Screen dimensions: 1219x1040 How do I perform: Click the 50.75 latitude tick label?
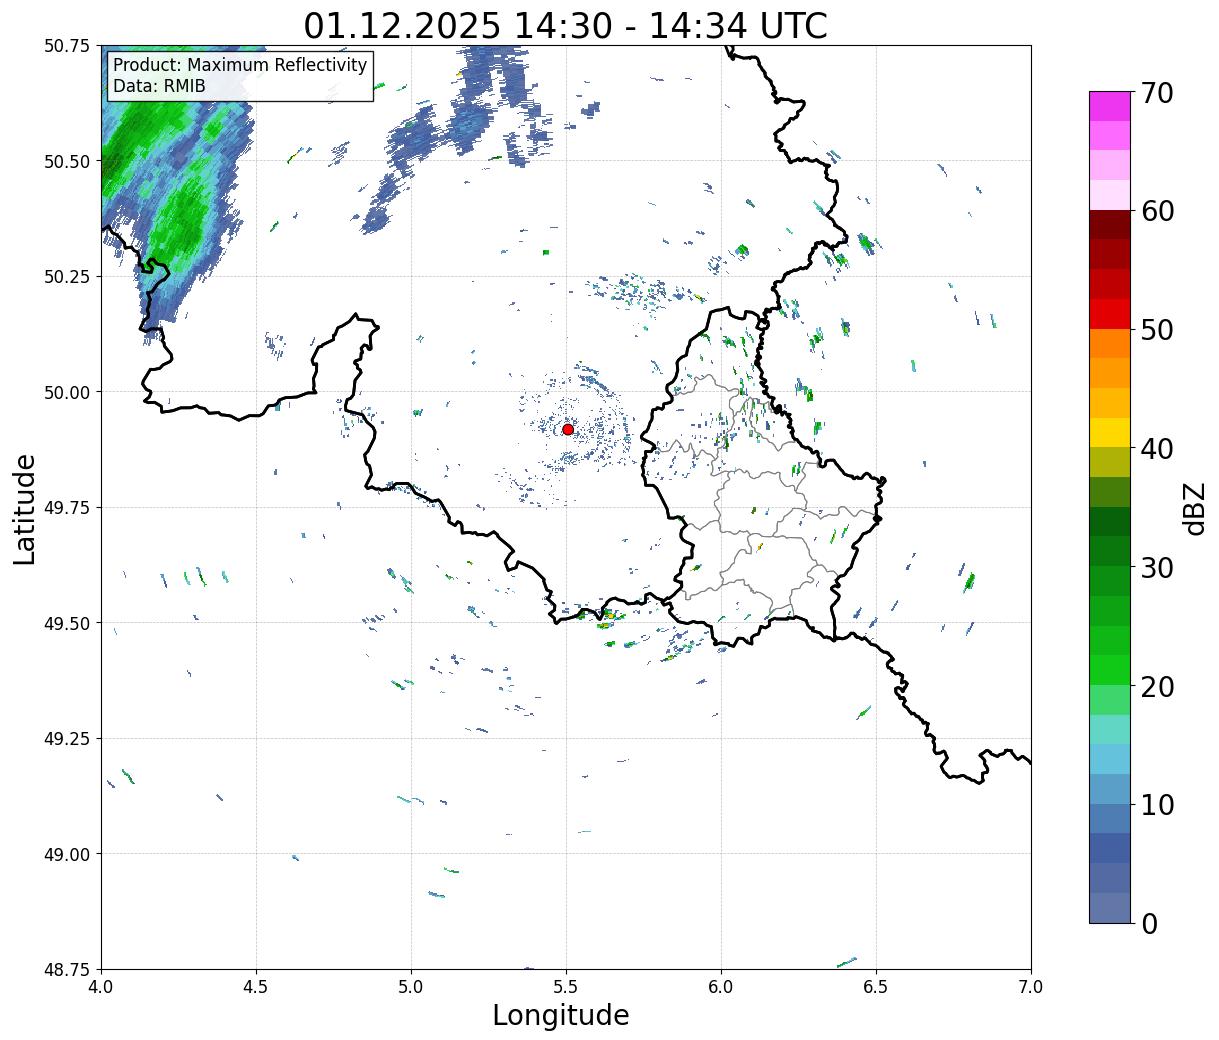pyautogui.click(x=67, y=46)
